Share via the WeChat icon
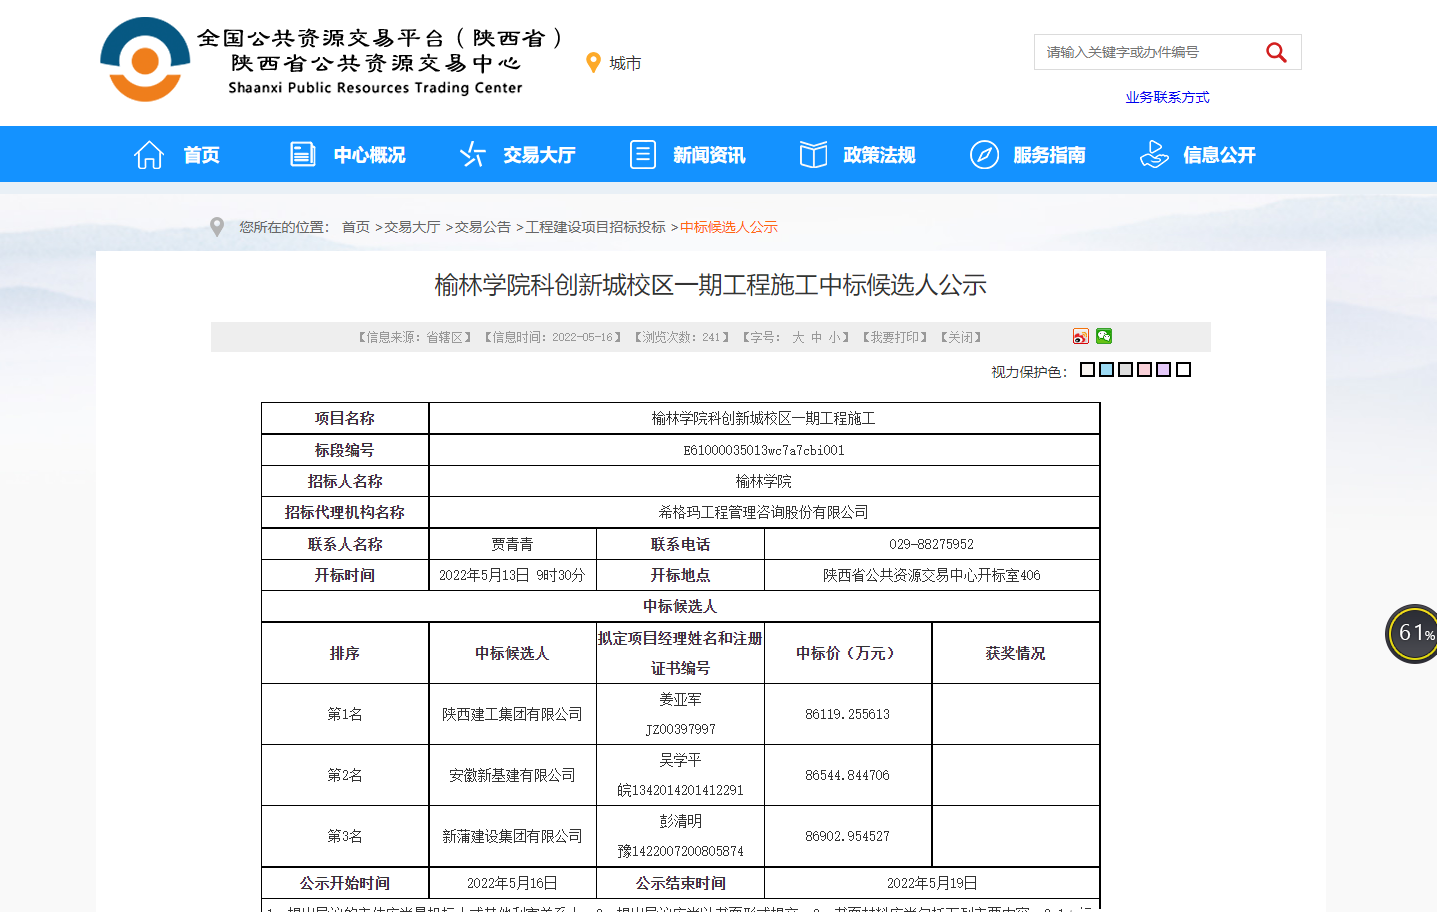Screen dimensions: 1437x912 [1104, 336]
